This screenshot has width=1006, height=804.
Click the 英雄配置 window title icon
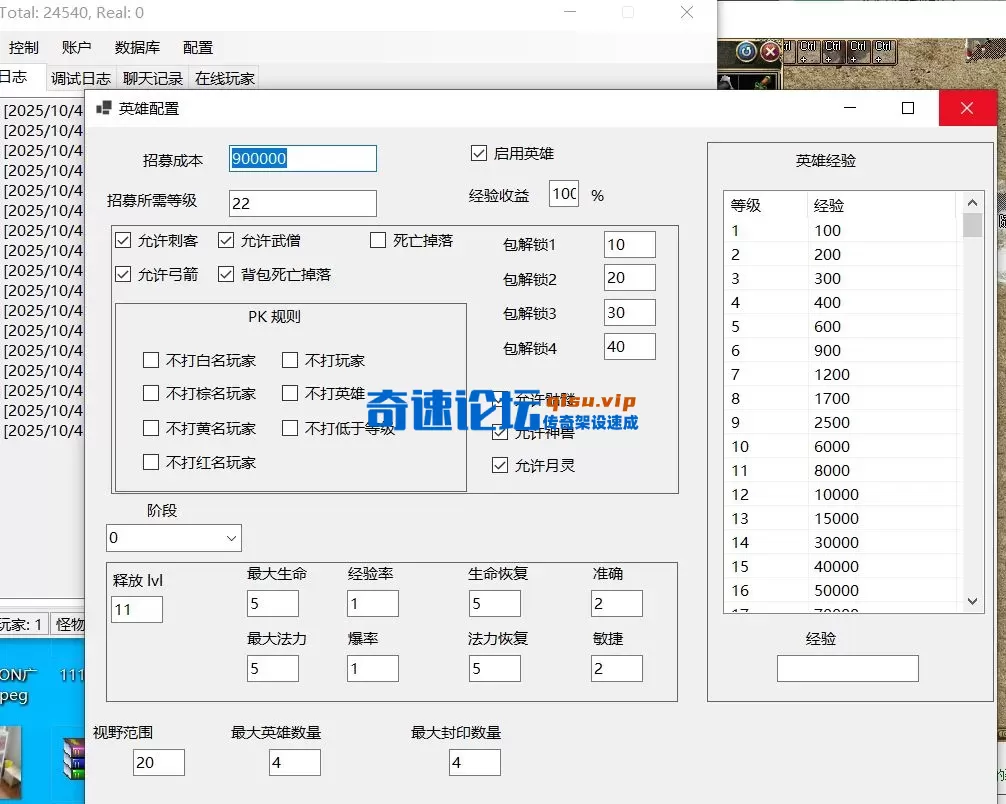[x=104, y=108]
